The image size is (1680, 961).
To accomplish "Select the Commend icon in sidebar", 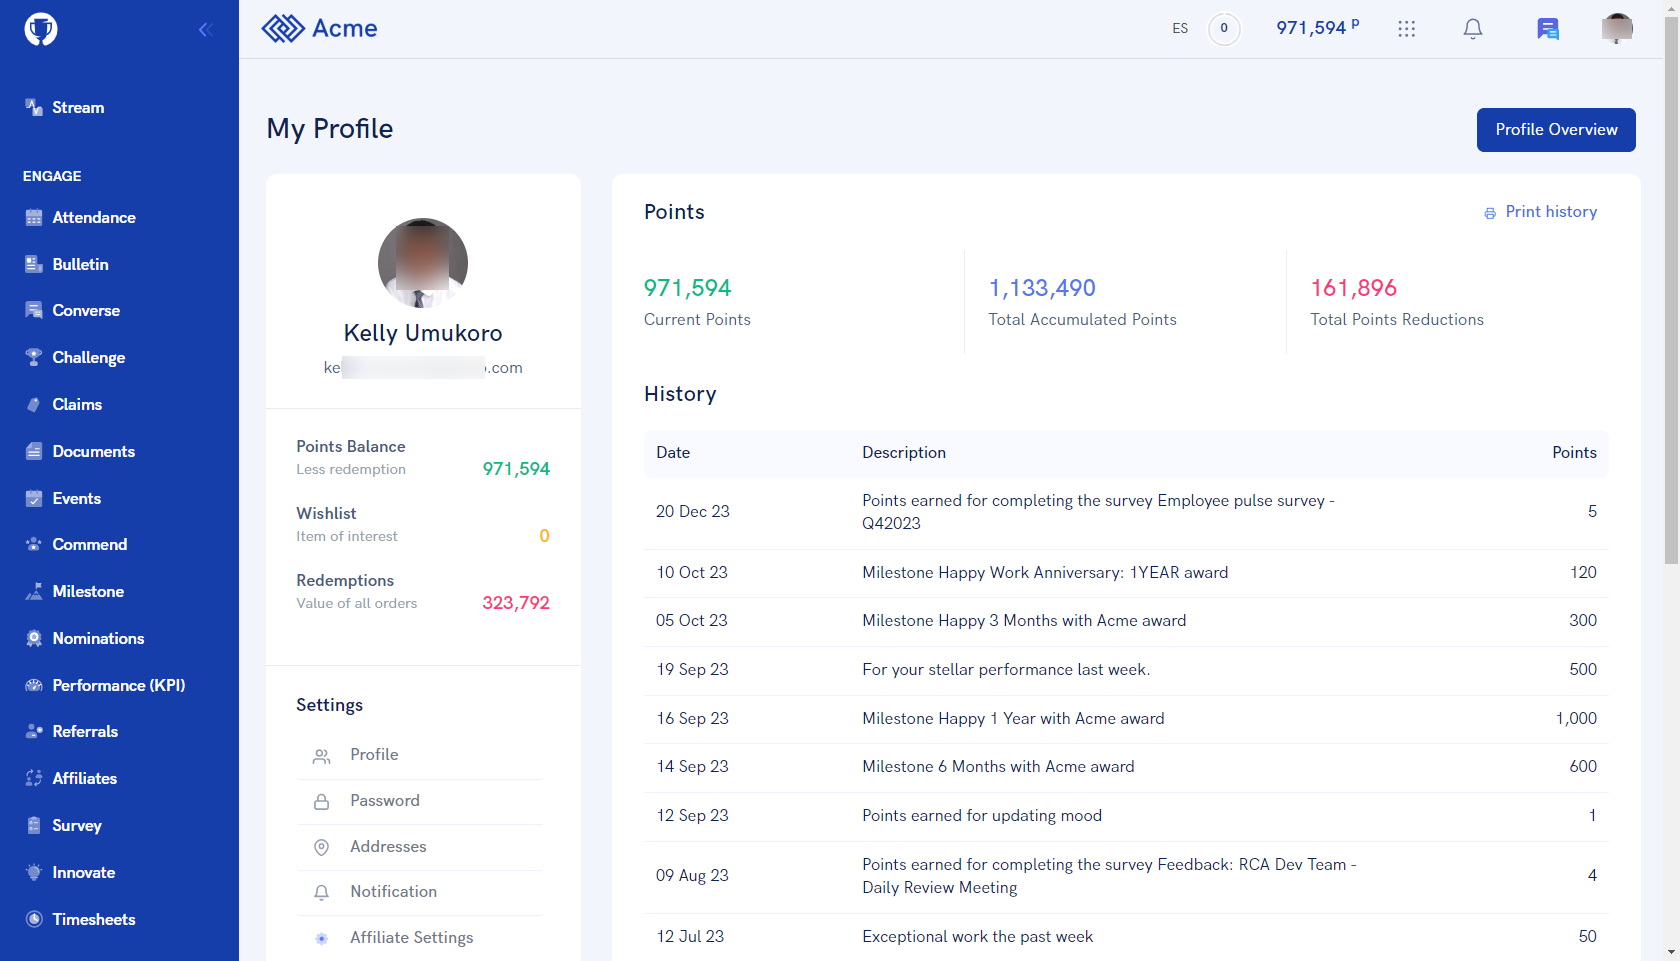I will coord(33,544).
